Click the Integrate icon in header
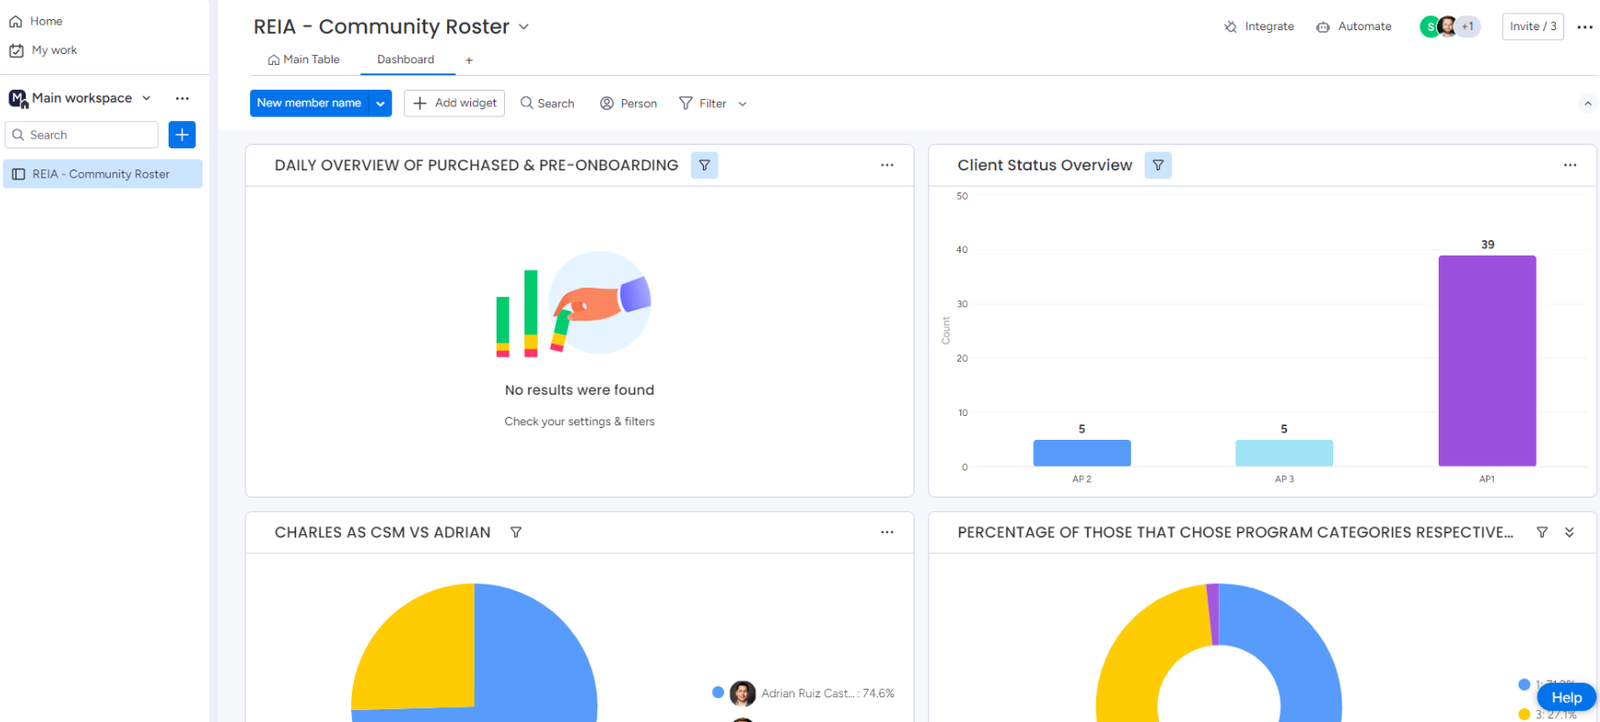This screenshot has width=1600, height=722. click(x=1230, y=27)
